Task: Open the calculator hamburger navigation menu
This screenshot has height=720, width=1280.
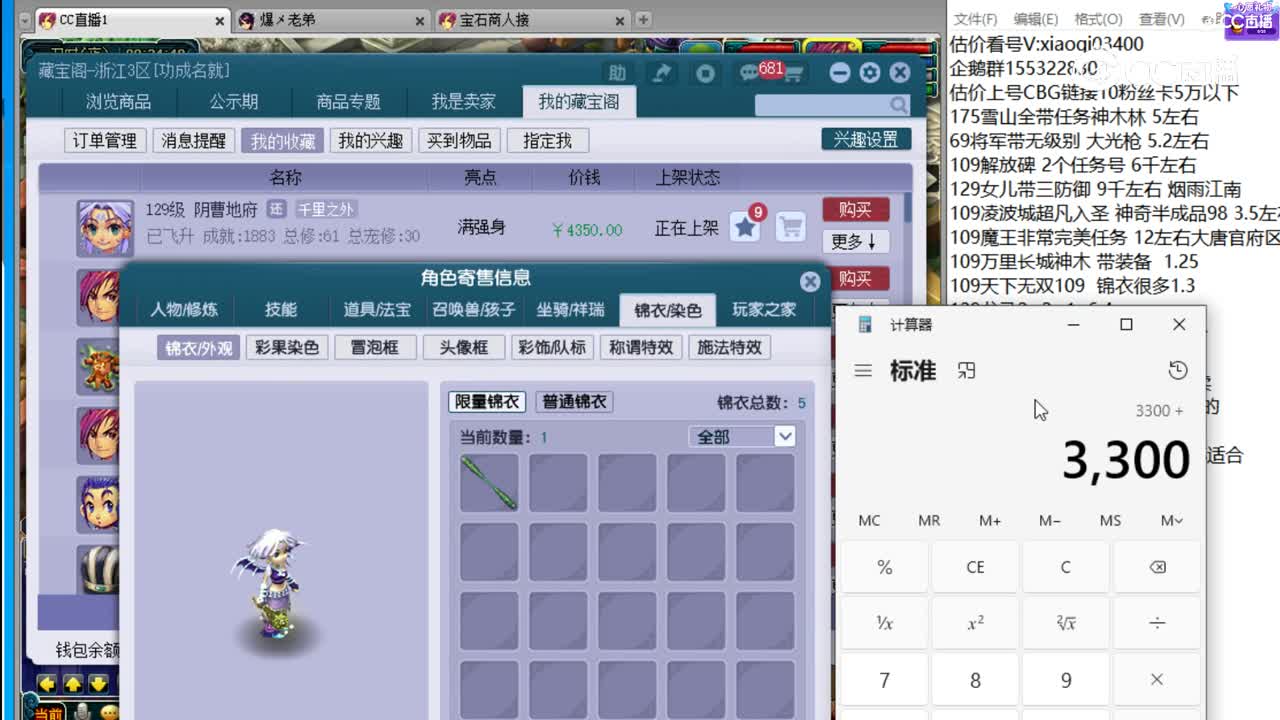Action: (x=862, y=369)
